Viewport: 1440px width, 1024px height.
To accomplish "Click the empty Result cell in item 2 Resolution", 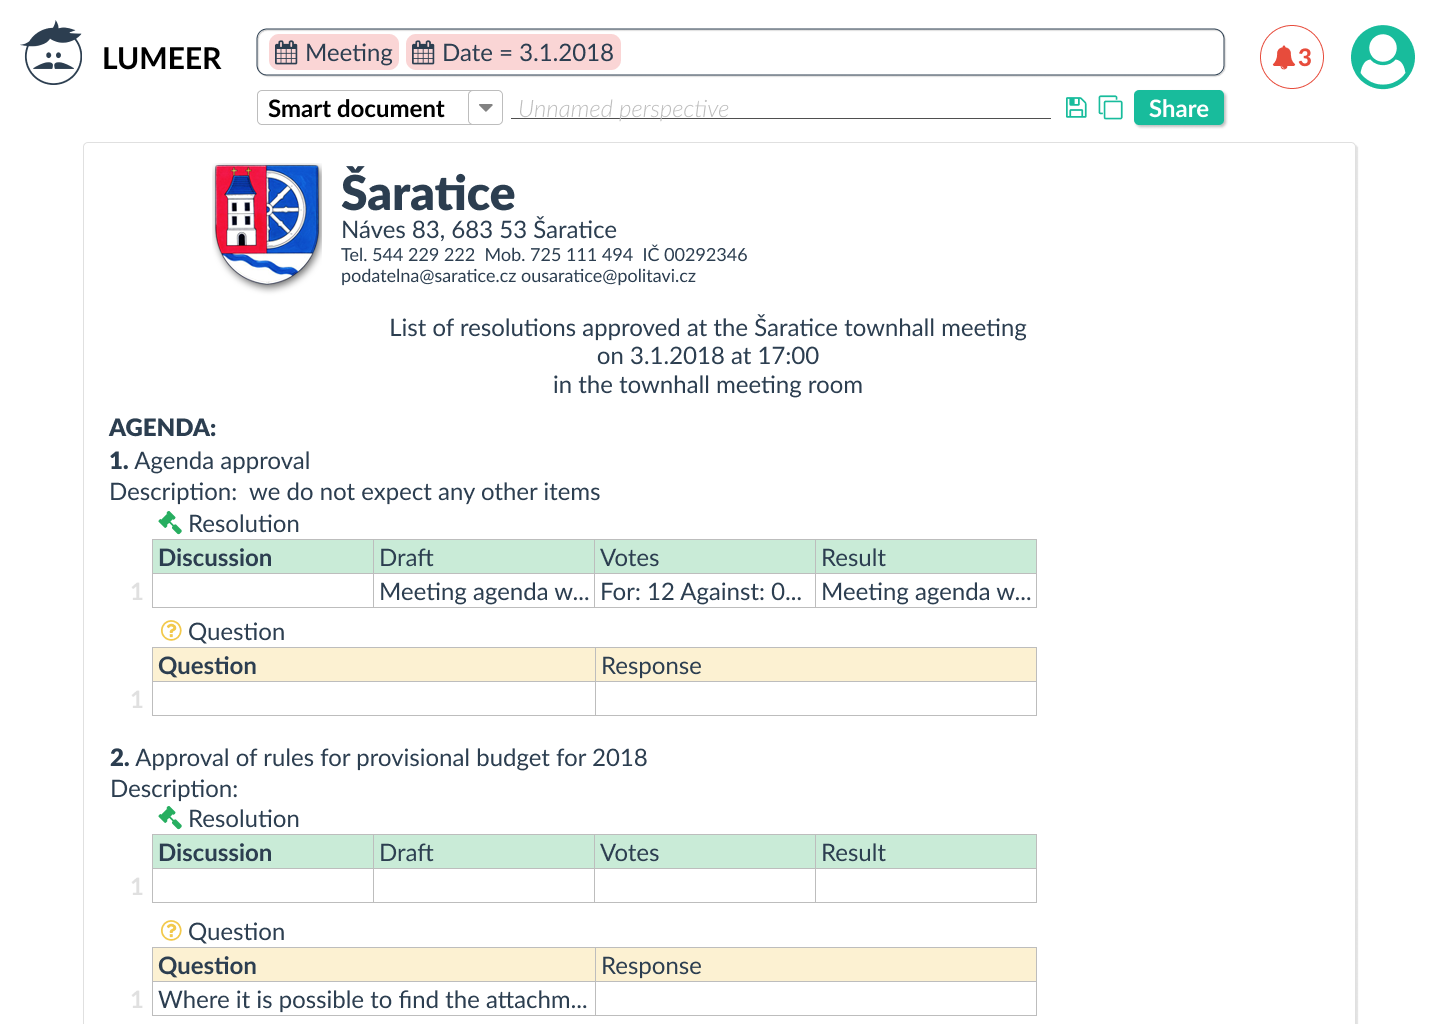I will tap(926, 886).
